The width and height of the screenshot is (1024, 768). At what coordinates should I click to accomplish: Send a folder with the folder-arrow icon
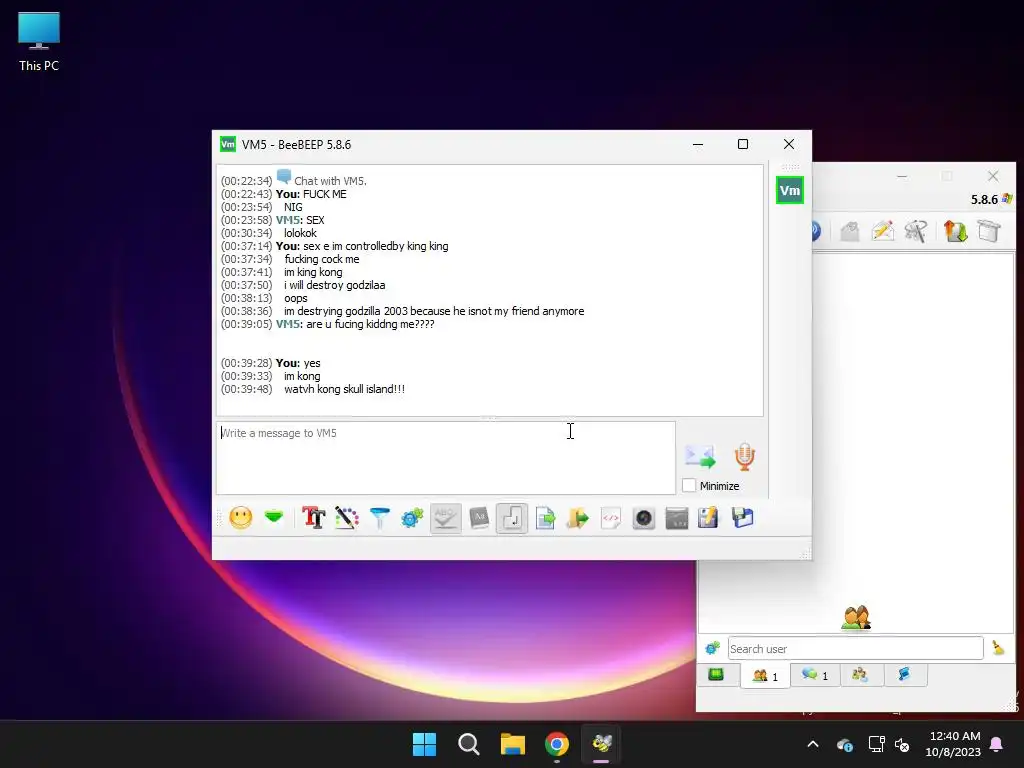[x=578, y=519]
